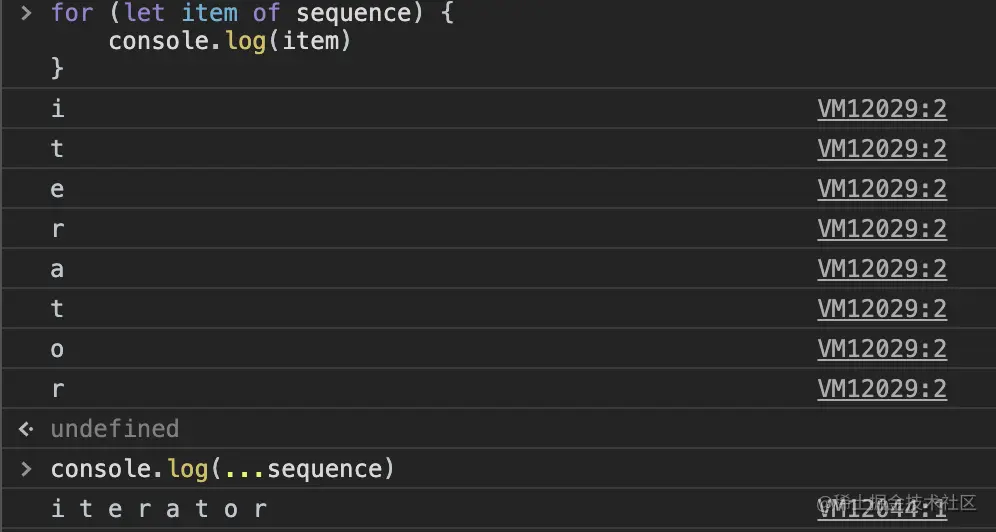Click the logged "a" output row text
This screenshot has height=532, width=996.
57,269
